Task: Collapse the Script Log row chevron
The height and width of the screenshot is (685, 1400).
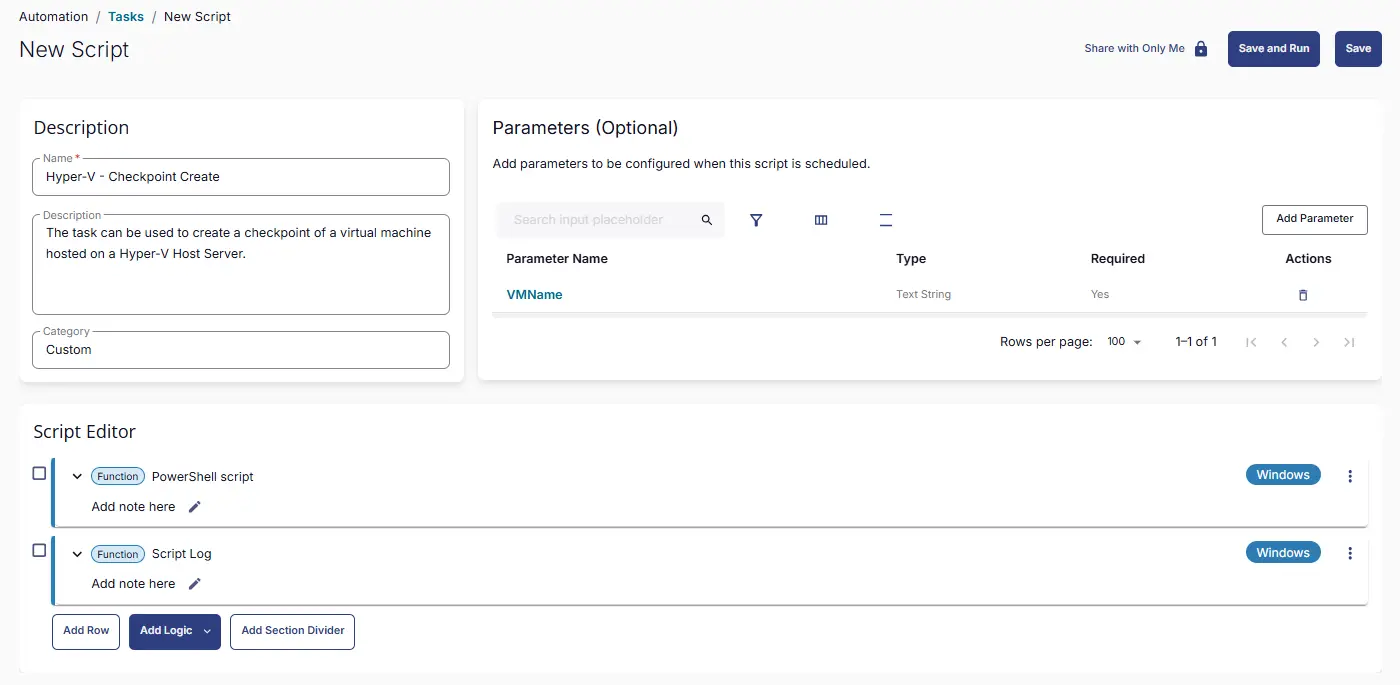Action: pos(77,554)
